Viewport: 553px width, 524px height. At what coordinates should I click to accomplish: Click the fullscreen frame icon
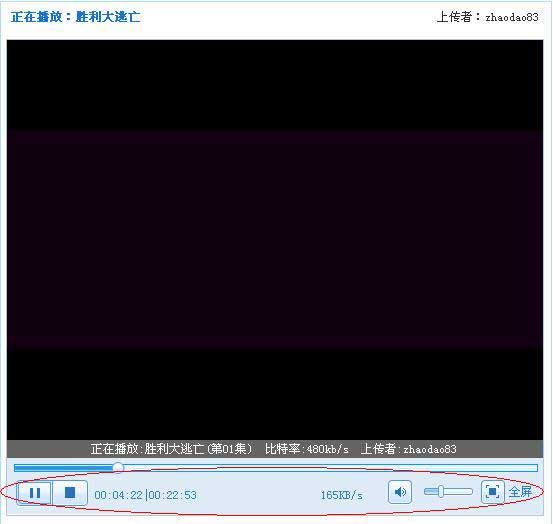point(492,491)
